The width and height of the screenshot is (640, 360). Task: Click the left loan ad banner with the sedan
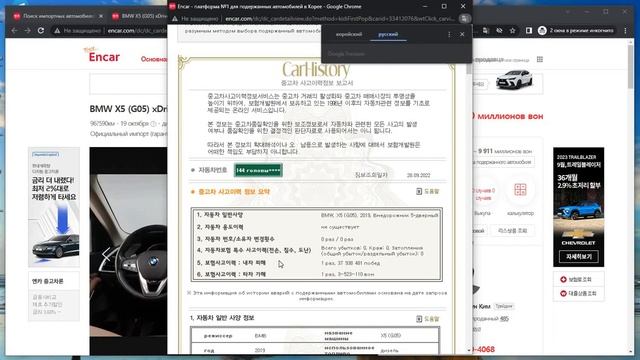pos(54,207)
